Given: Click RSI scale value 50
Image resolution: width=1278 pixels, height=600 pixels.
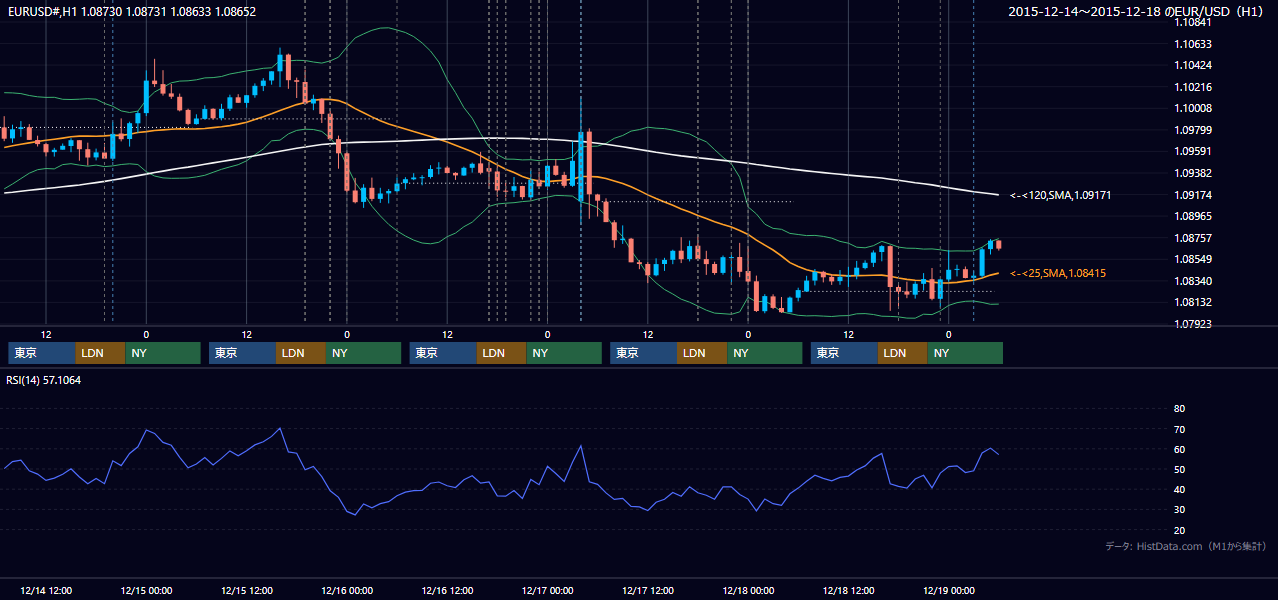Looking at the screenshot, I should click(1180, 469).
